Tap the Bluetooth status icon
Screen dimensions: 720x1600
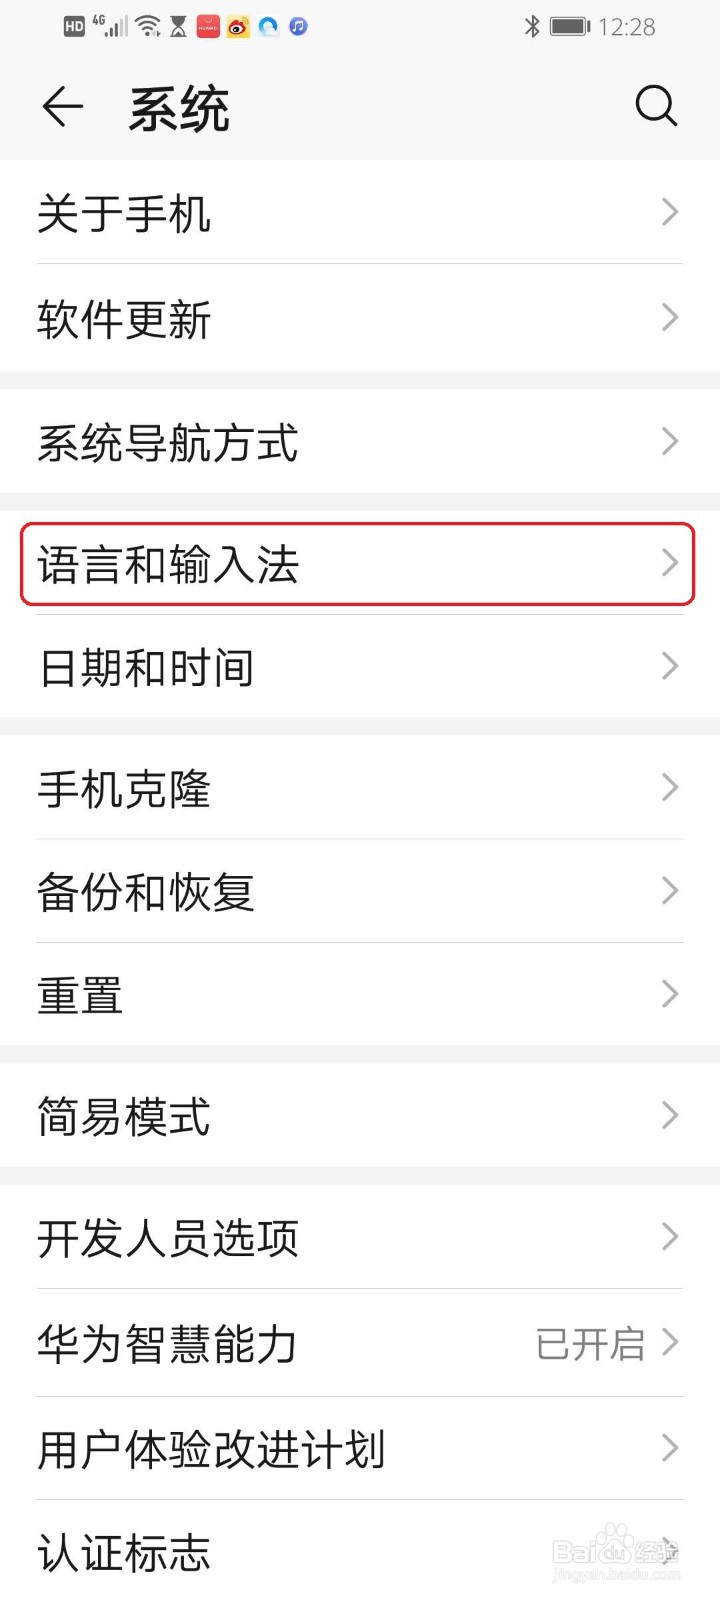coord(532,27)
